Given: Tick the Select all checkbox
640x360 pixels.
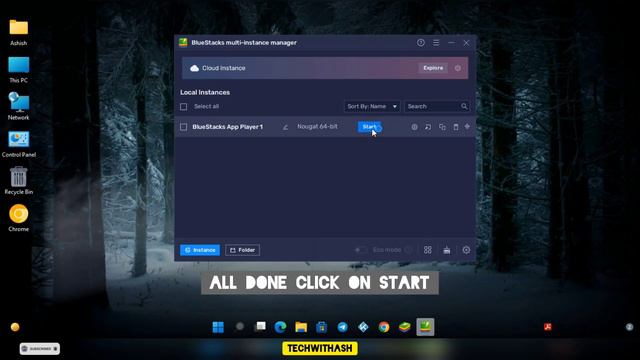Looking at the screenshot, I should point(184,107).
